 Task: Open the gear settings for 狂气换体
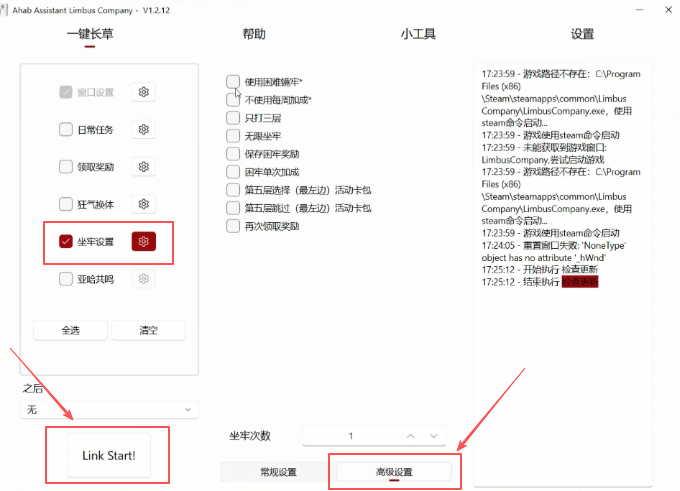(x=145, y=204)
